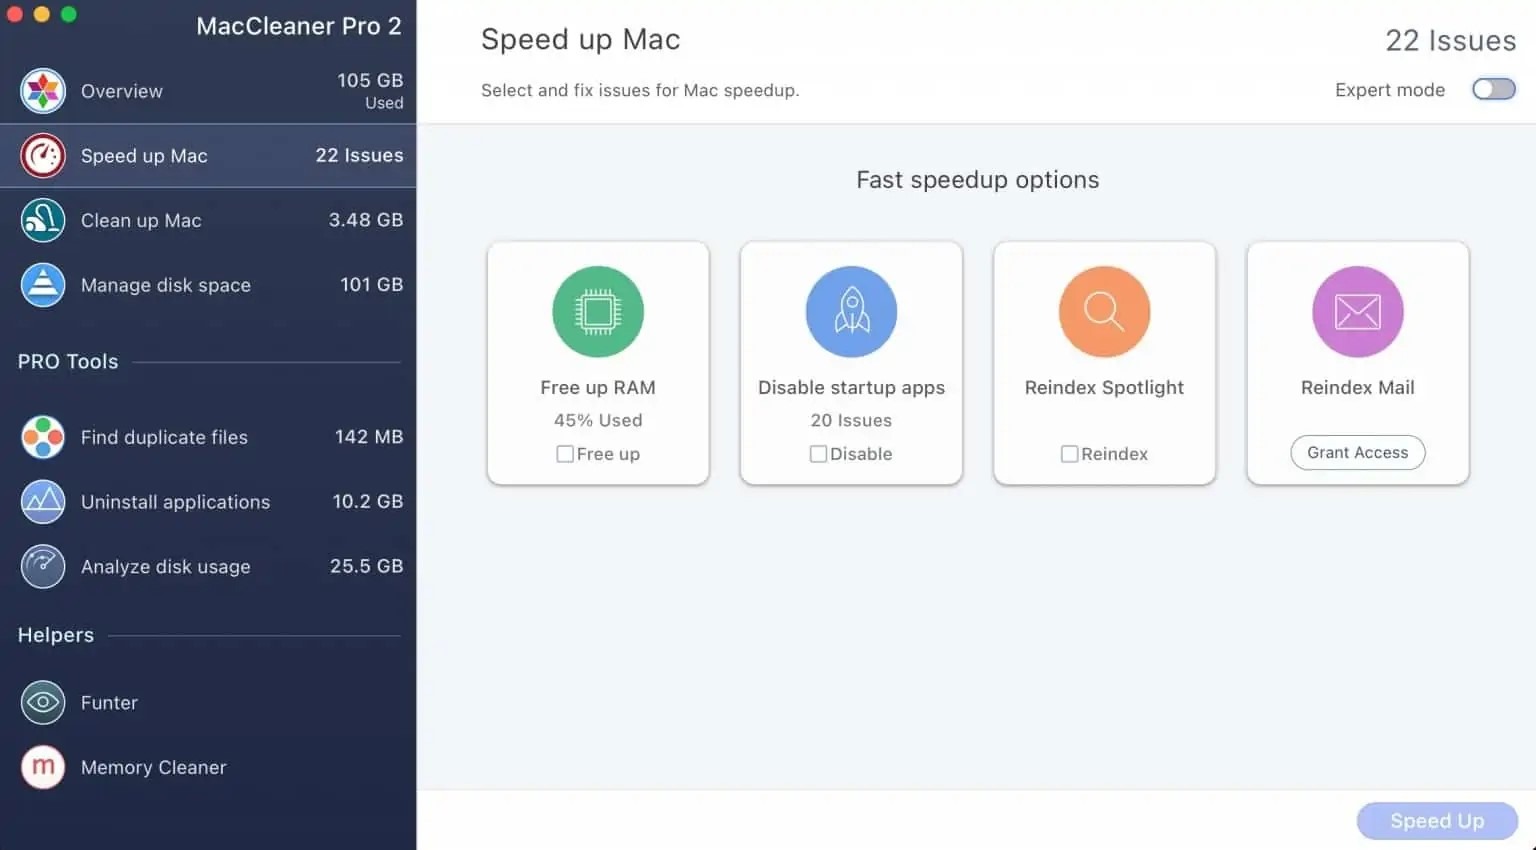Click the Analyze disk usage gauge icon

43,566
